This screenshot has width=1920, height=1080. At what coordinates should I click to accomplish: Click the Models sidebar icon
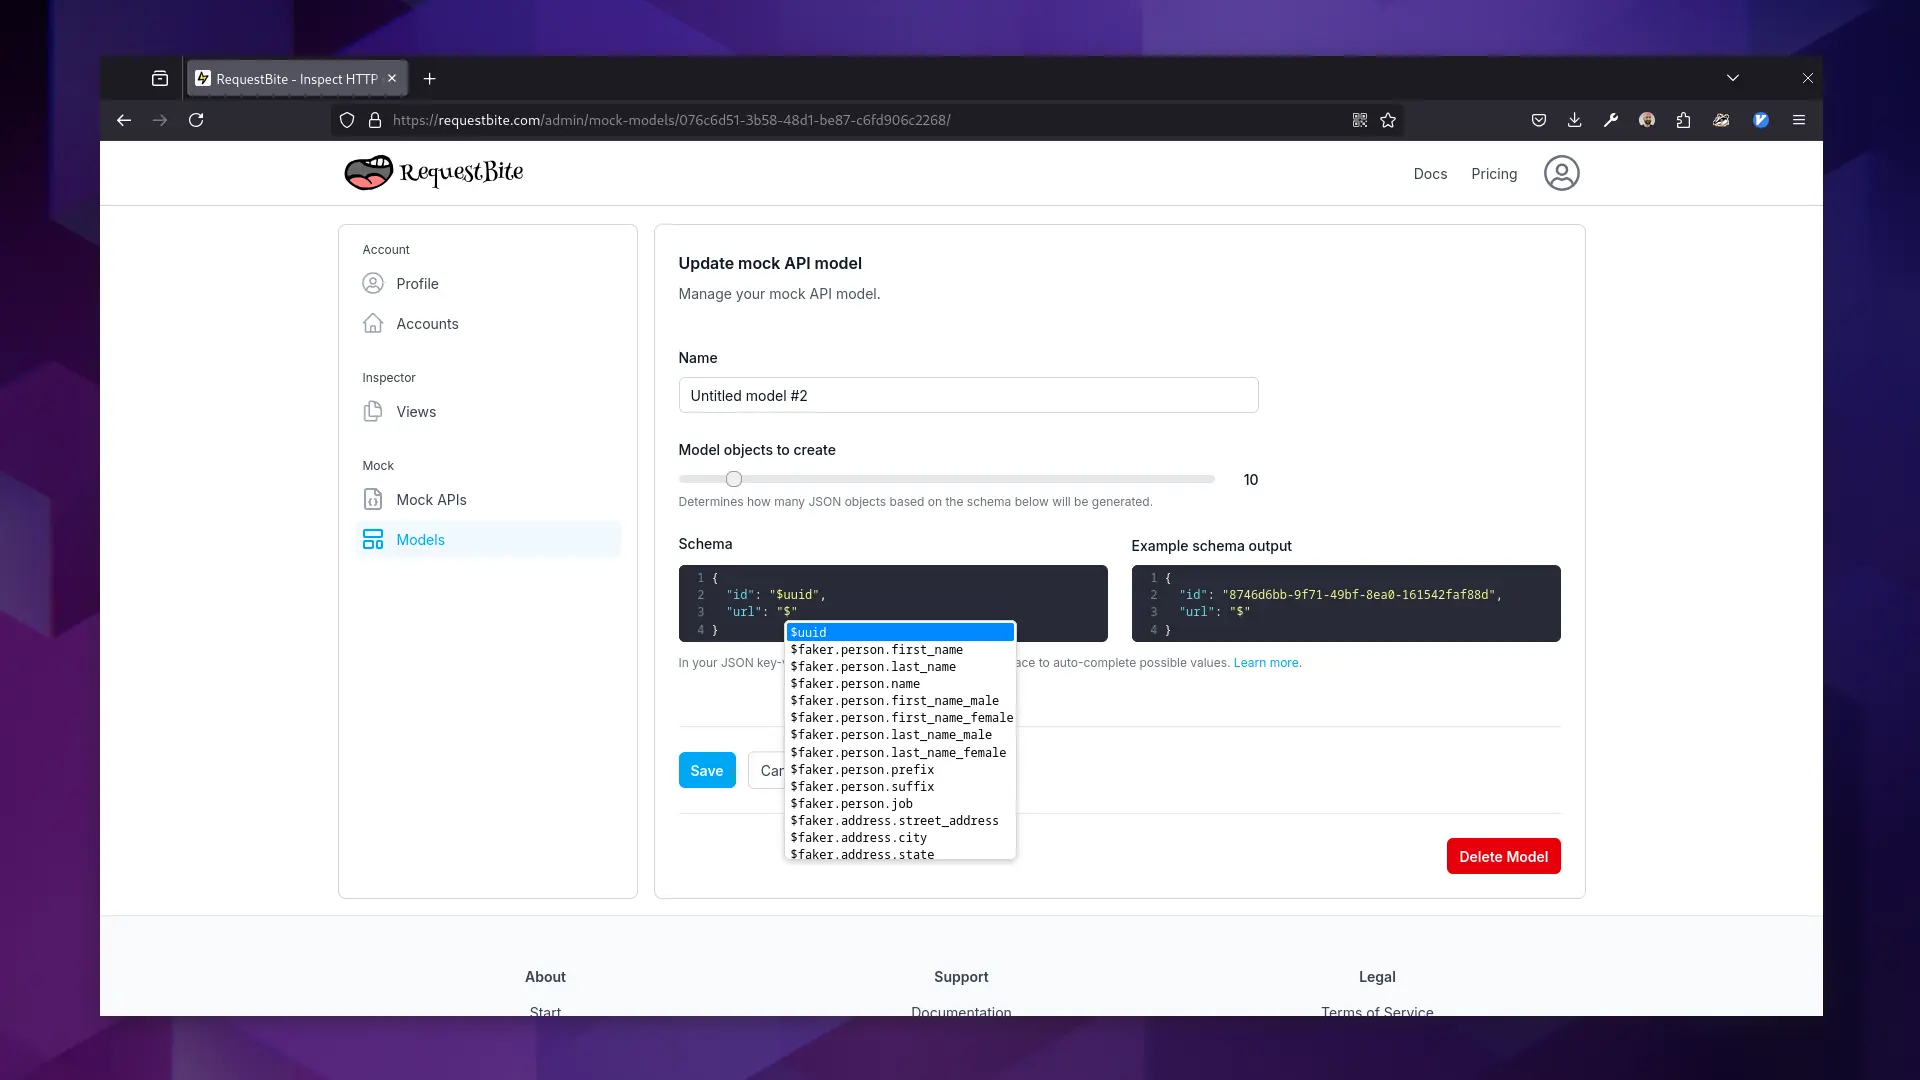coord(373,539)
